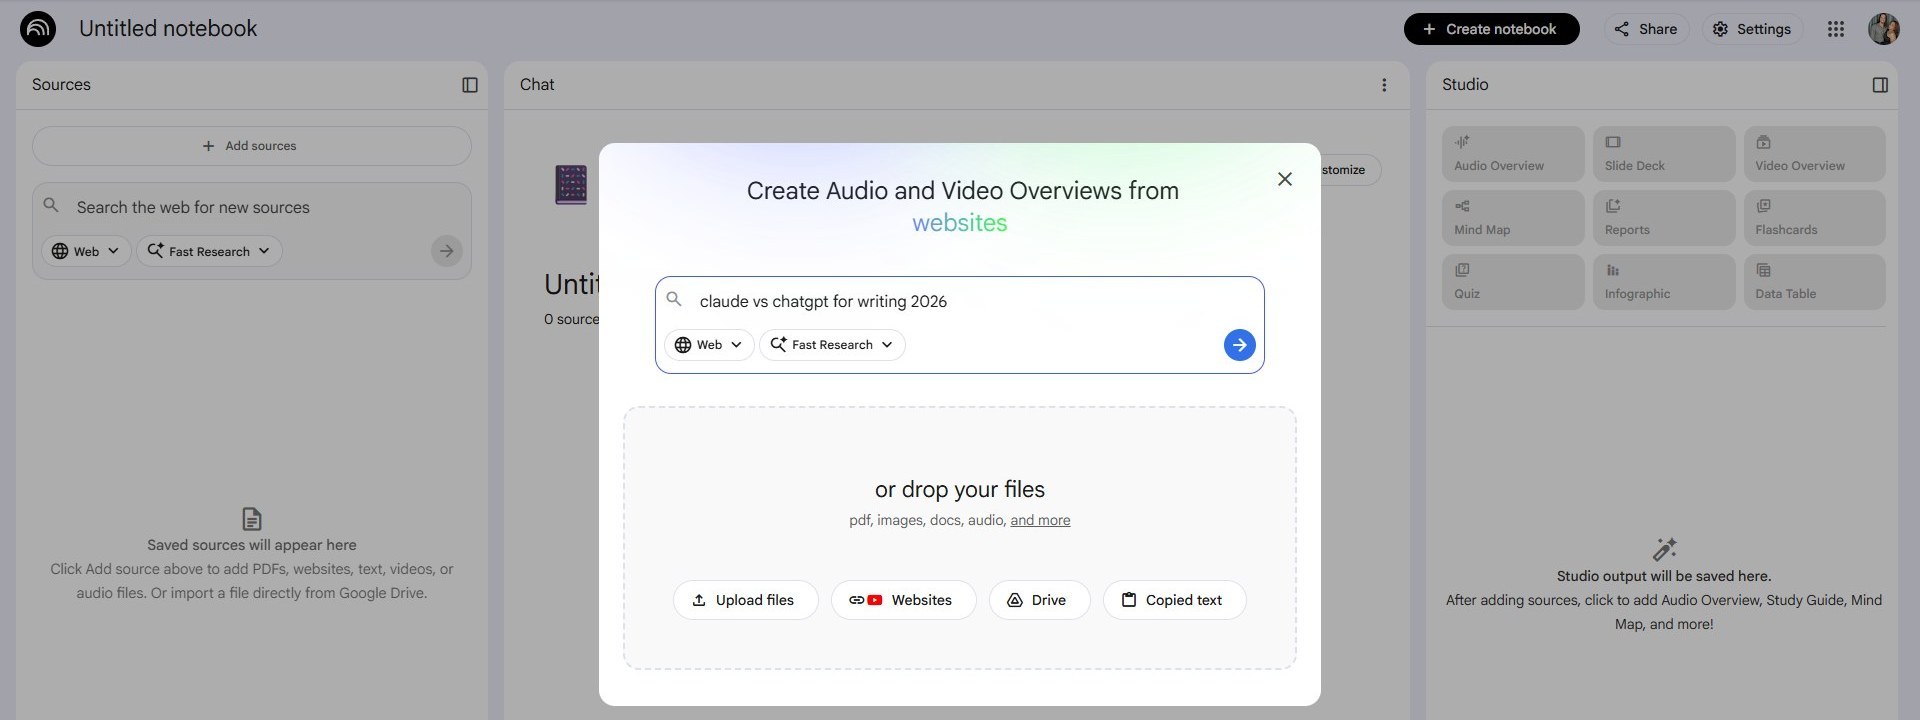Click the magnifier icon in Sources search
Screen dimensions: 1920x720
(51, 205)
